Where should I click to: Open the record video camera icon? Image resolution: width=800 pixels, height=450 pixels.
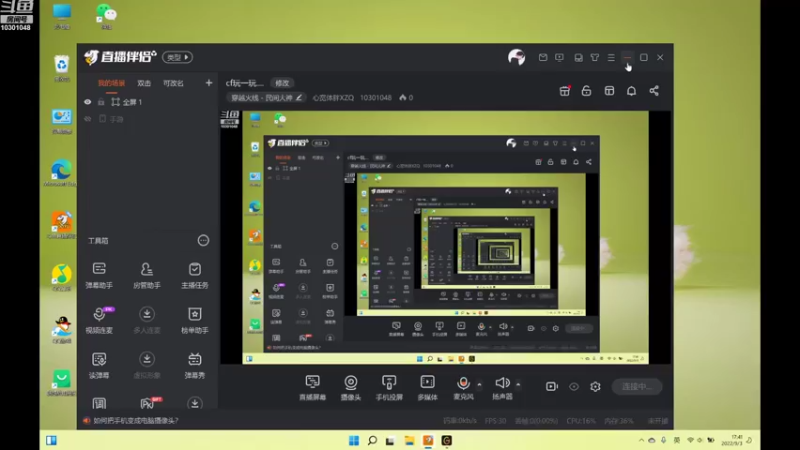pyautogui.click(x=552, y=386)
